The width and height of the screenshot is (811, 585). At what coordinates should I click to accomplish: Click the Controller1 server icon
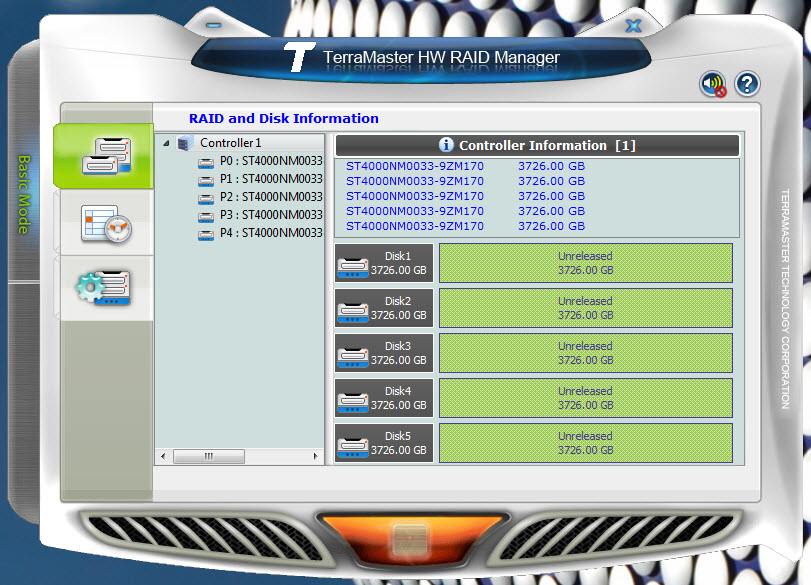(x=185, y=143)
